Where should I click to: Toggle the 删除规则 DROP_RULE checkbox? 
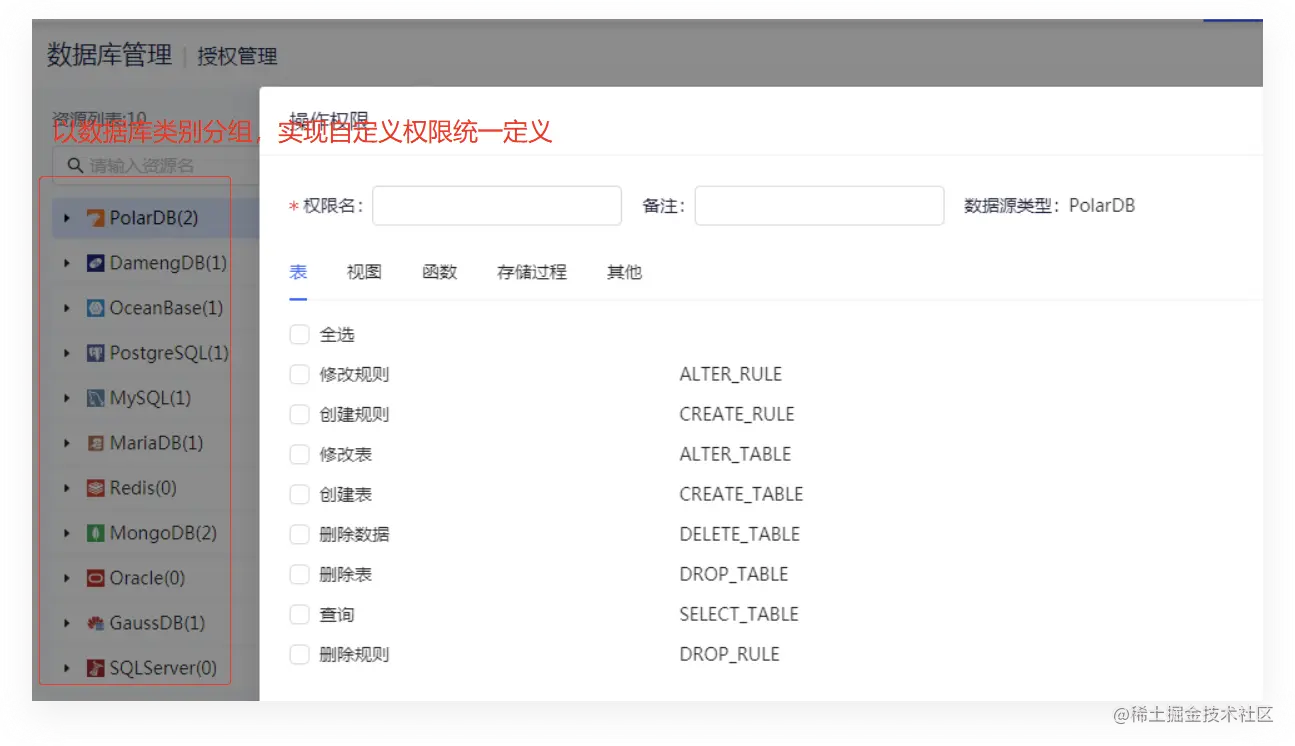coord(299,654)
